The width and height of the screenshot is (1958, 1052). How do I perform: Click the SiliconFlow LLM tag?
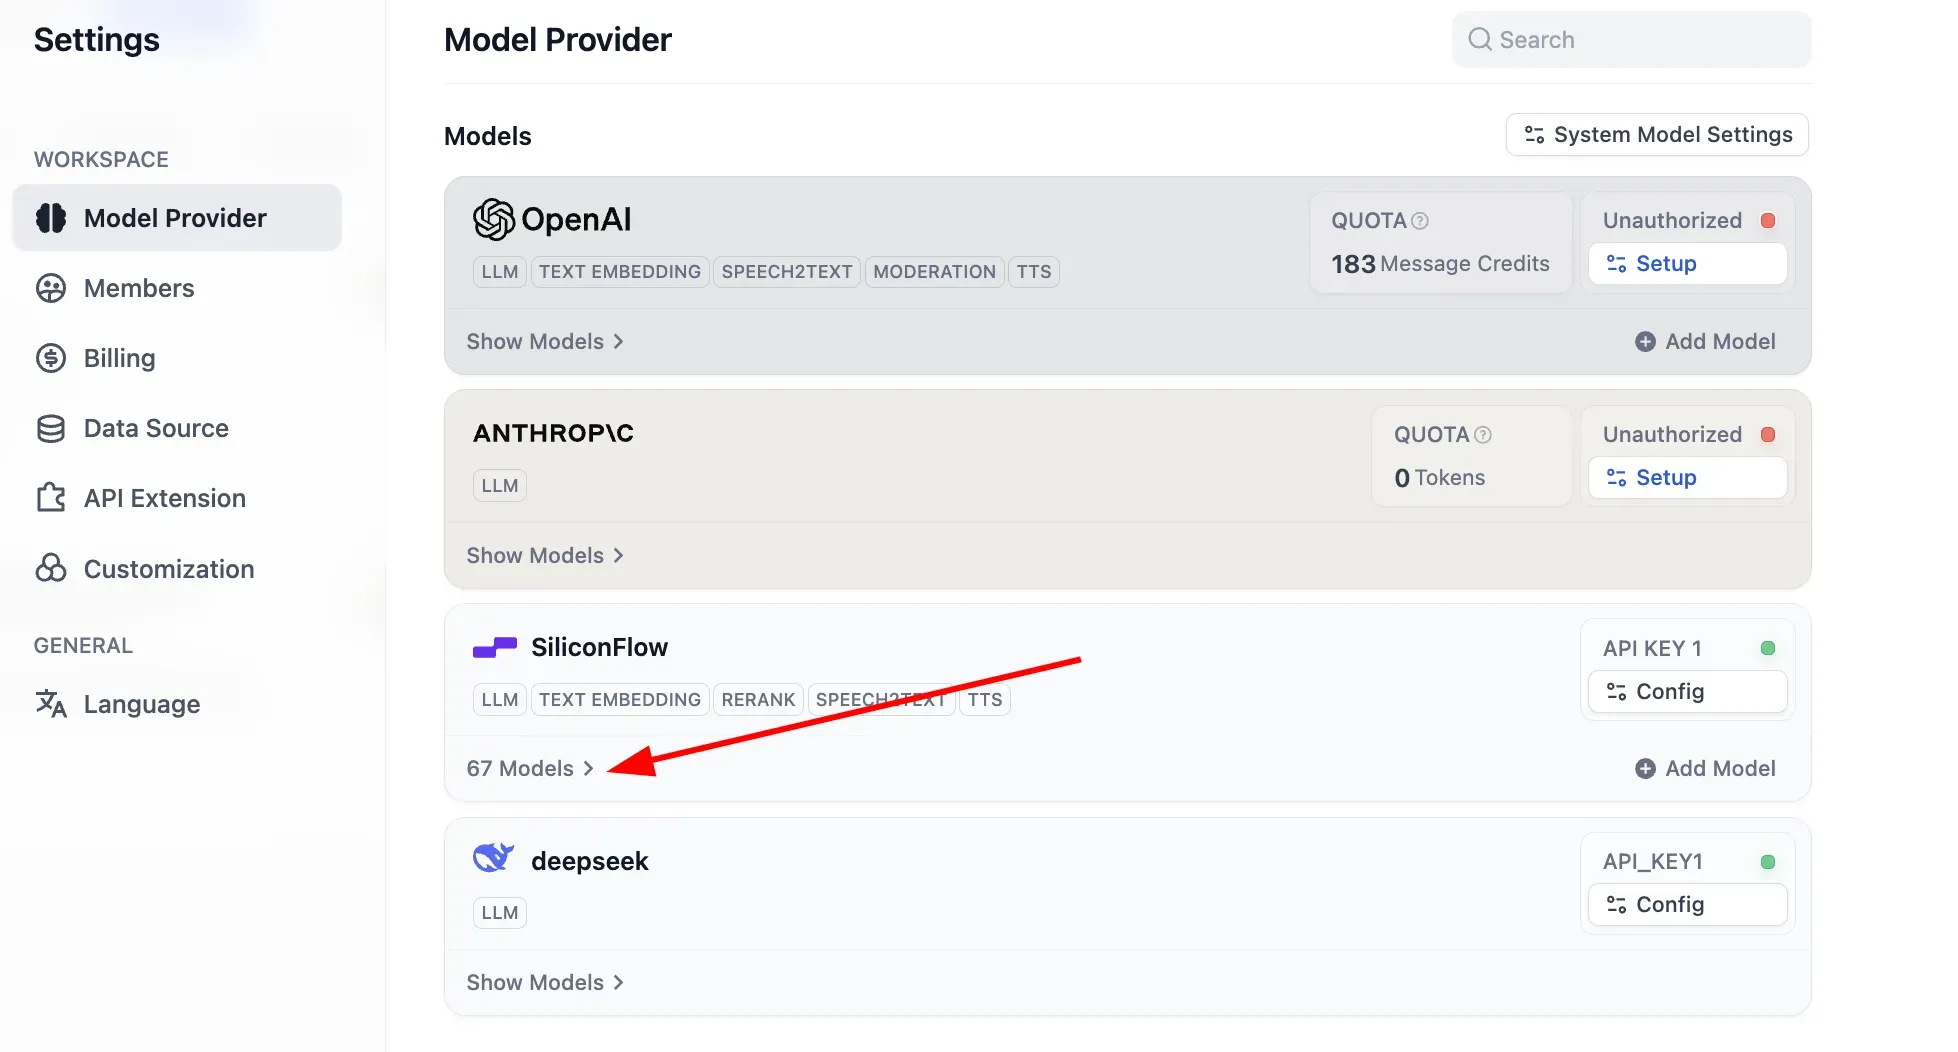(x=500, y=700)
